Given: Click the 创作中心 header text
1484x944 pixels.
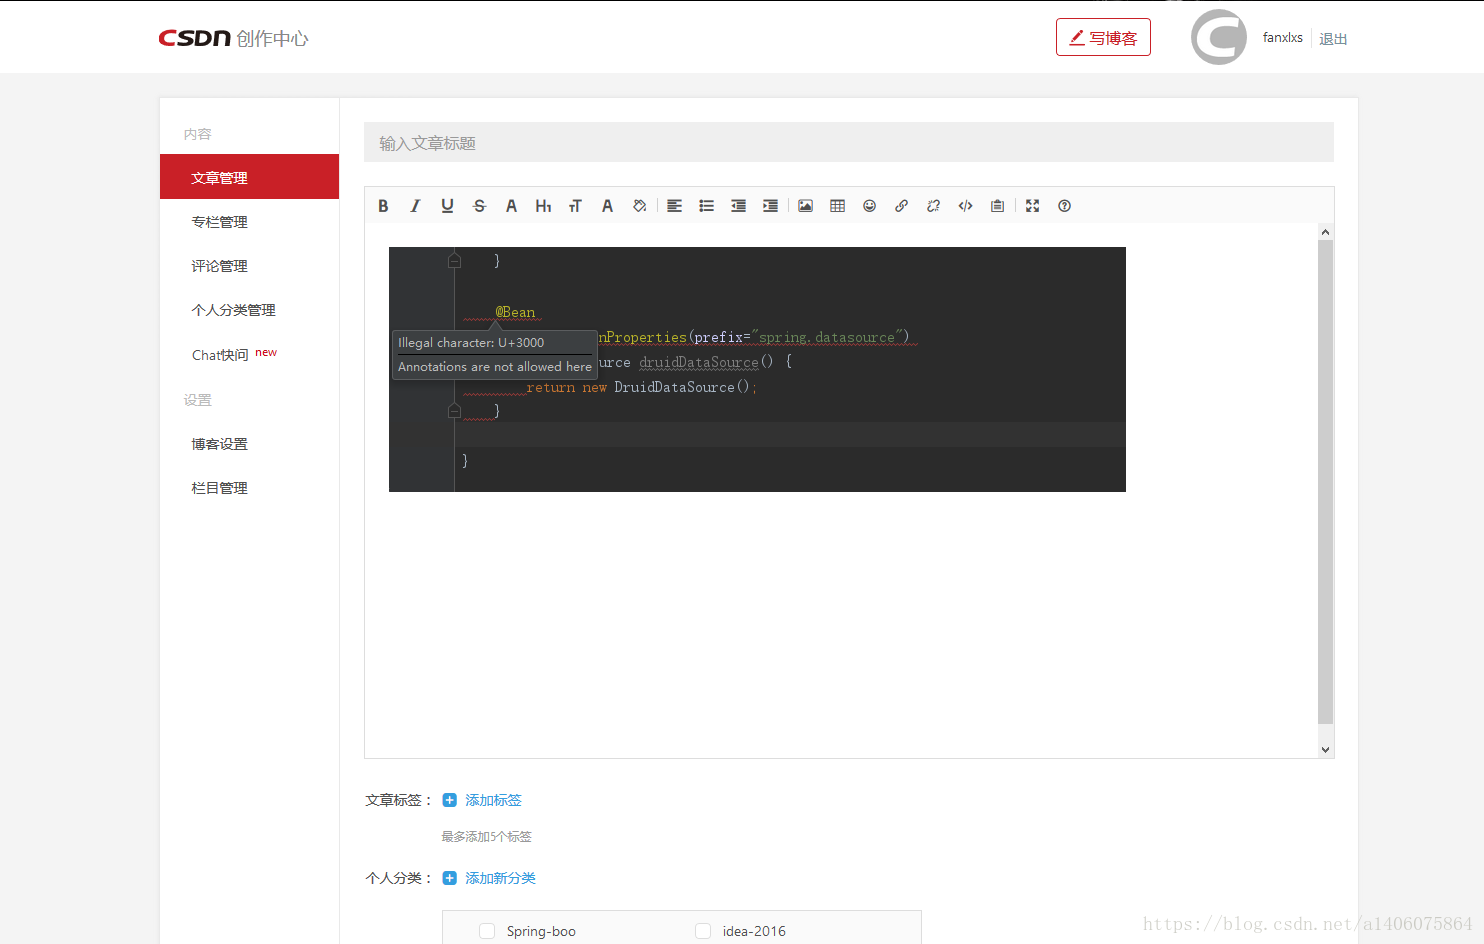Looking at the screenshot, I should tap(272, 38).
